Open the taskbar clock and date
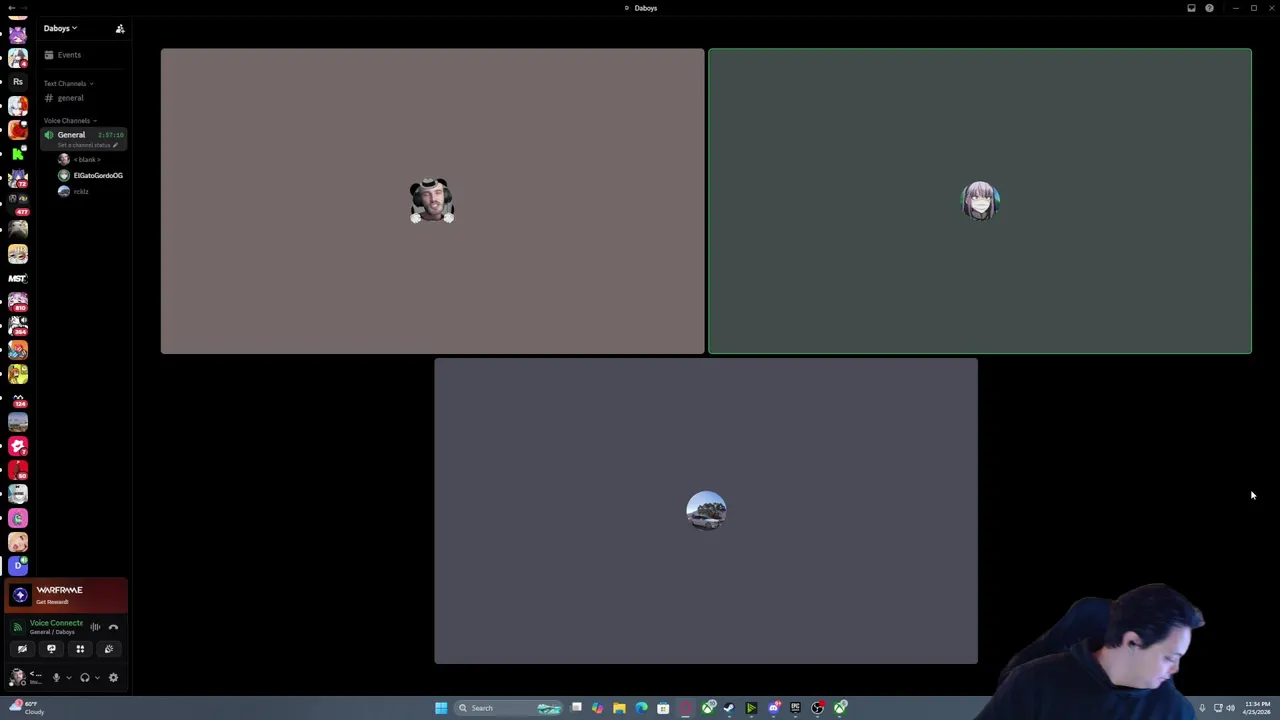Screen dimensions: 1280x720 pyautogui.click(x=1257, y=708)
